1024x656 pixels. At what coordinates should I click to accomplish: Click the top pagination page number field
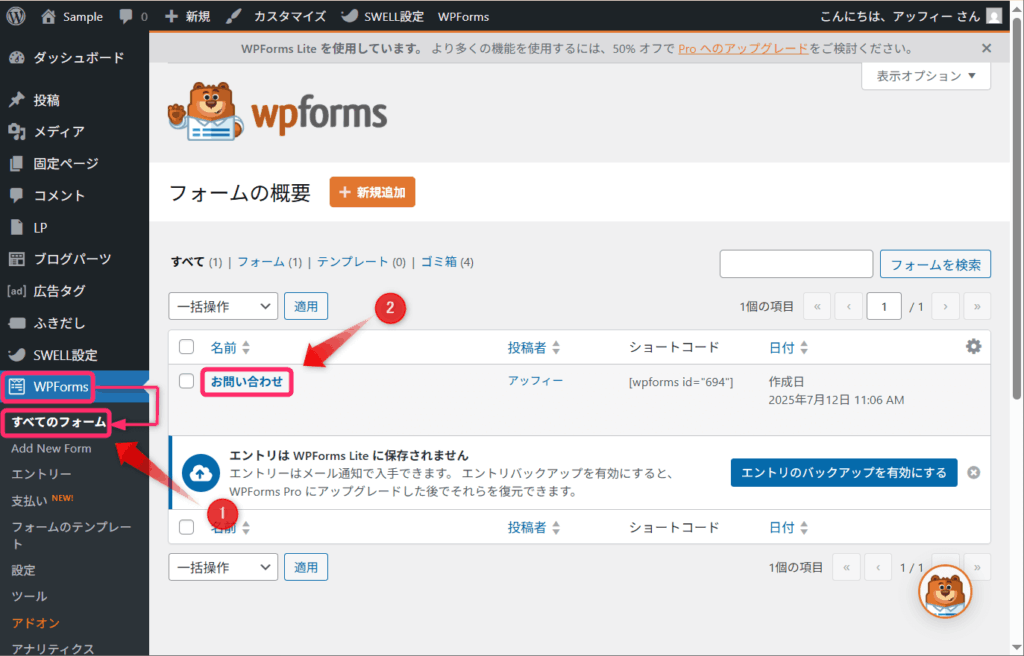pos(884,306)
